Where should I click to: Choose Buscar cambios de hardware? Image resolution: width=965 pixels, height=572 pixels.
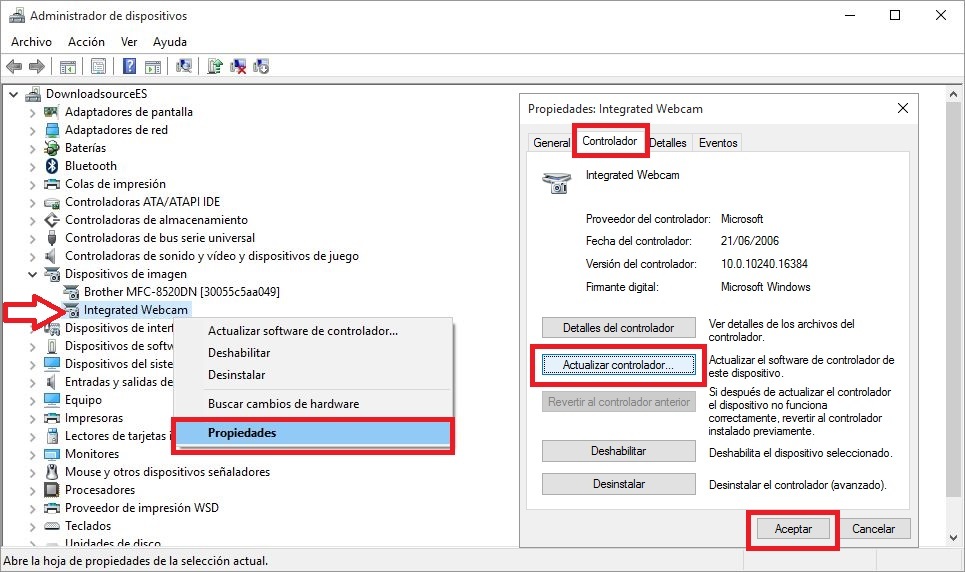[313, 404]
